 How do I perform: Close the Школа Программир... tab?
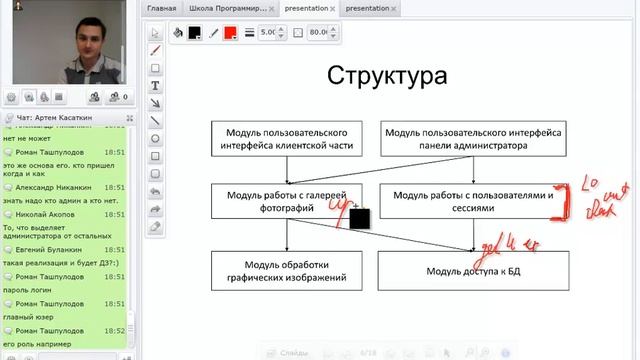coord(271,9)
